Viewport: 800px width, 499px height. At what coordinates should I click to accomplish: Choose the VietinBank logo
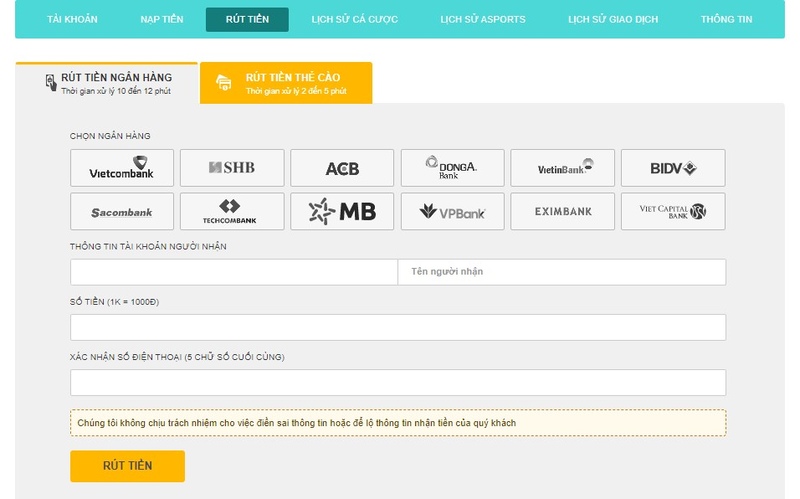click(x=563, y=168)
